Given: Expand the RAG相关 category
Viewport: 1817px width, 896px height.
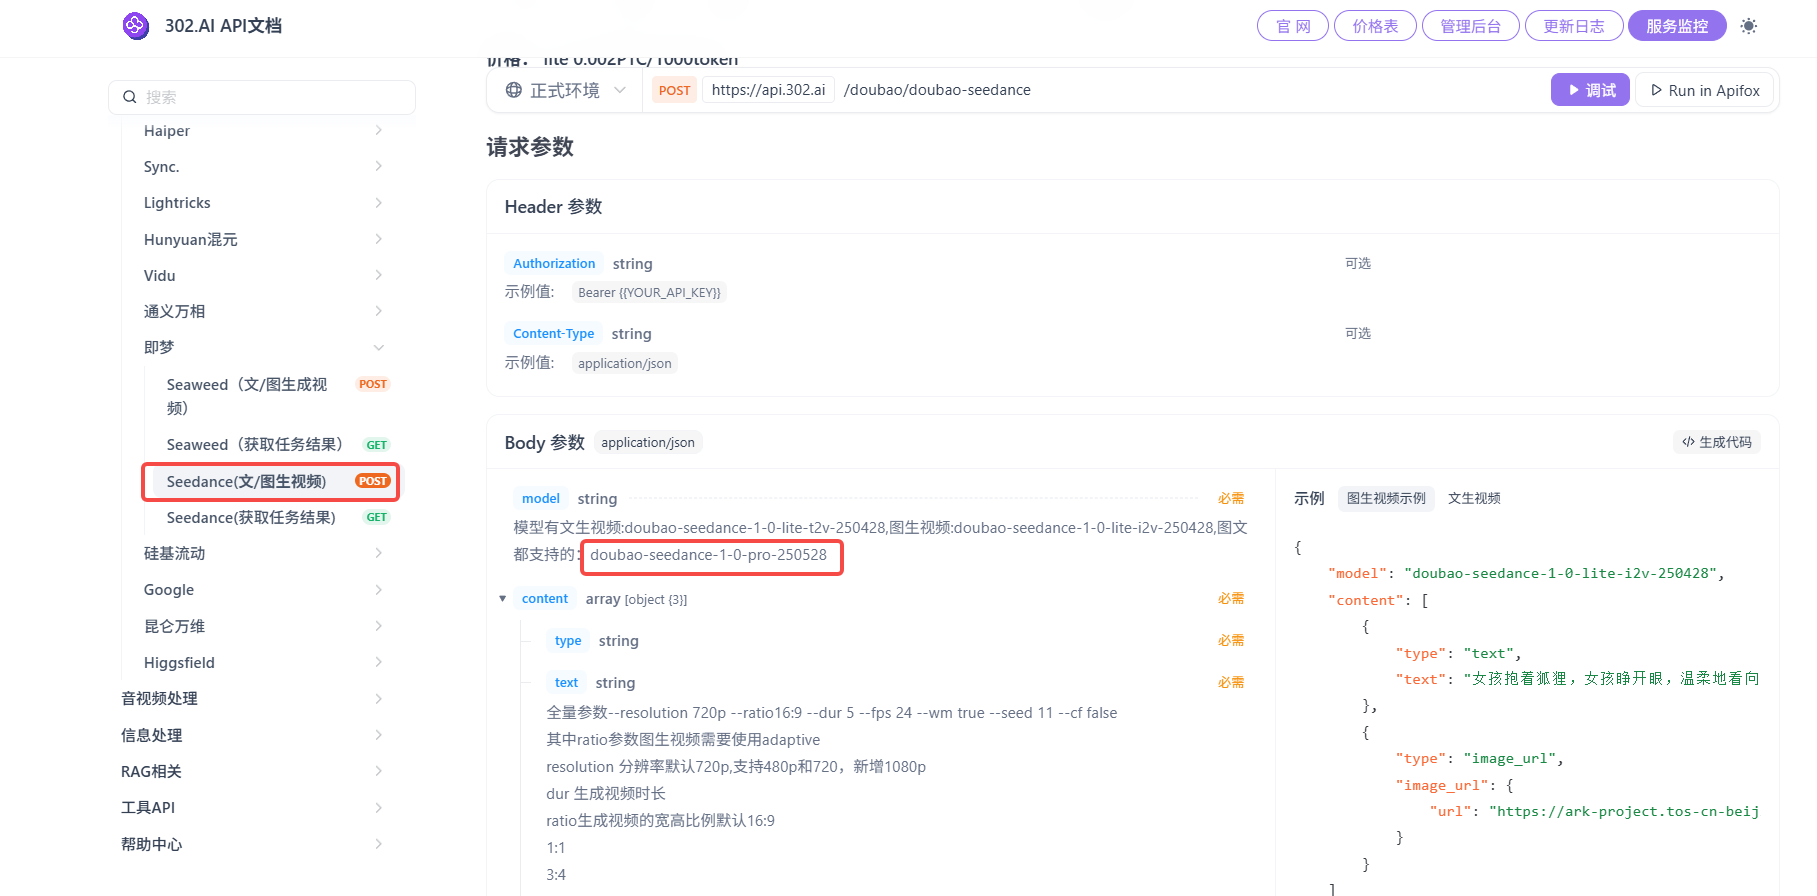Looking at the screenshot, I should 252,771.
